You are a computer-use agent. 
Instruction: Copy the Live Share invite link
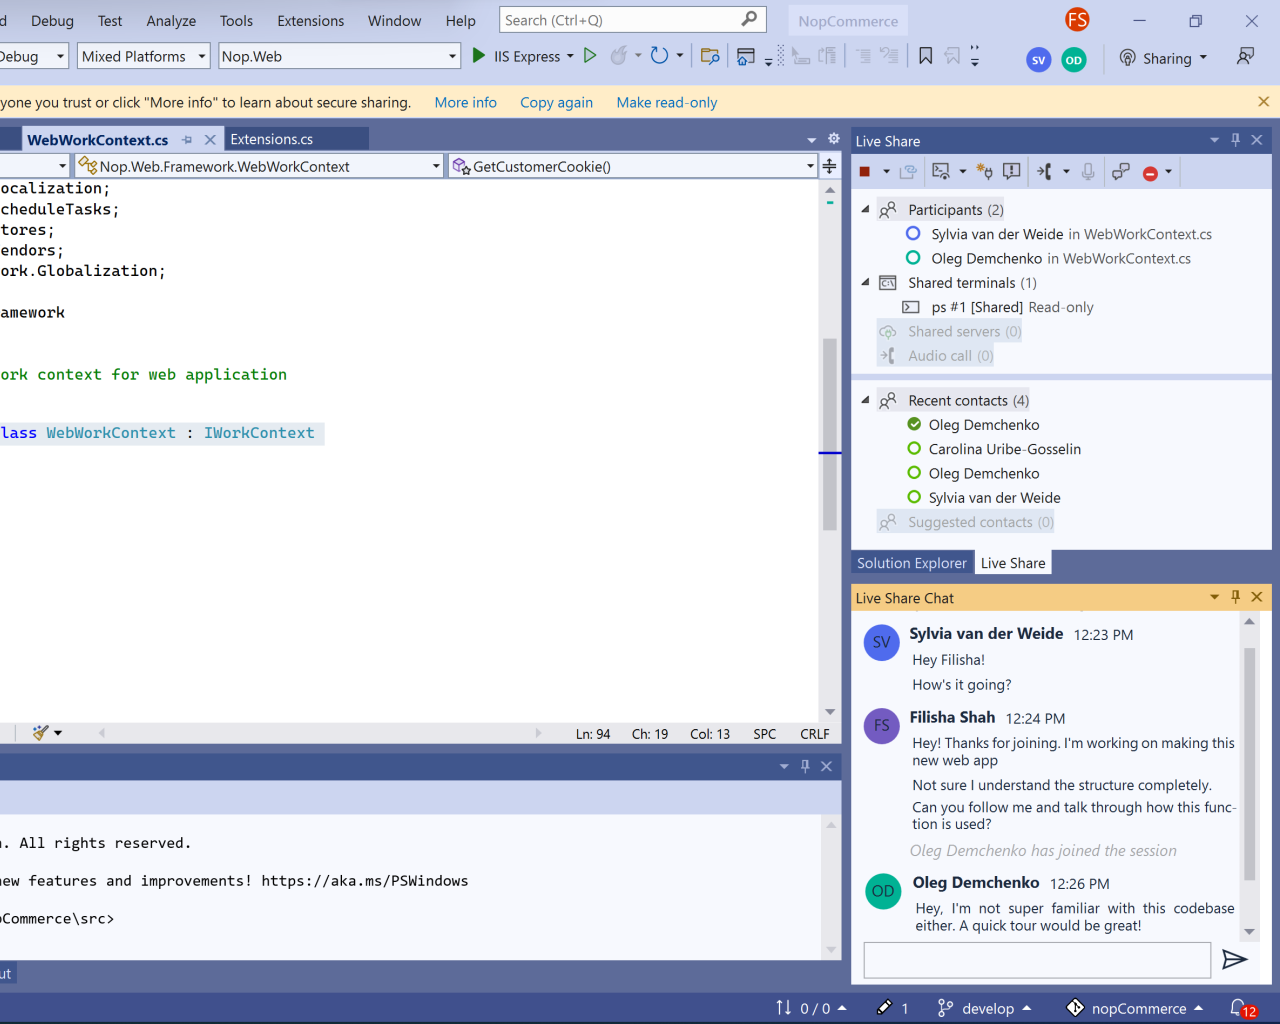click(x=908, y=171)
